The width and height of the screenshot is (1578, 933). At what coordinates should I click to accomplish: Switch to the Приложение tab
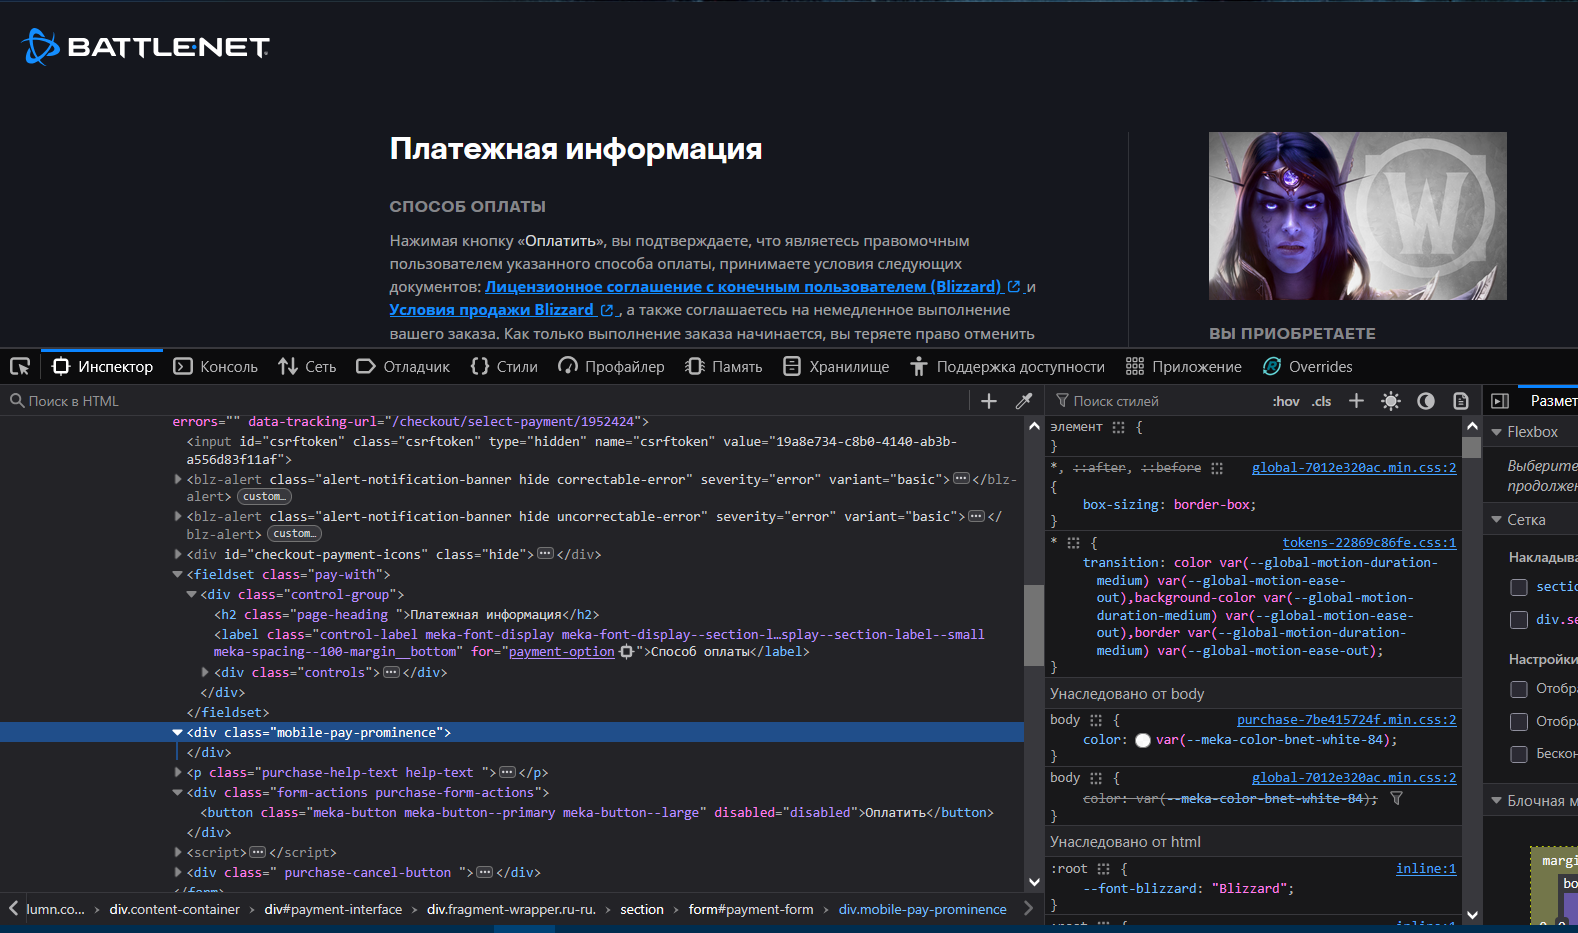1184,367
